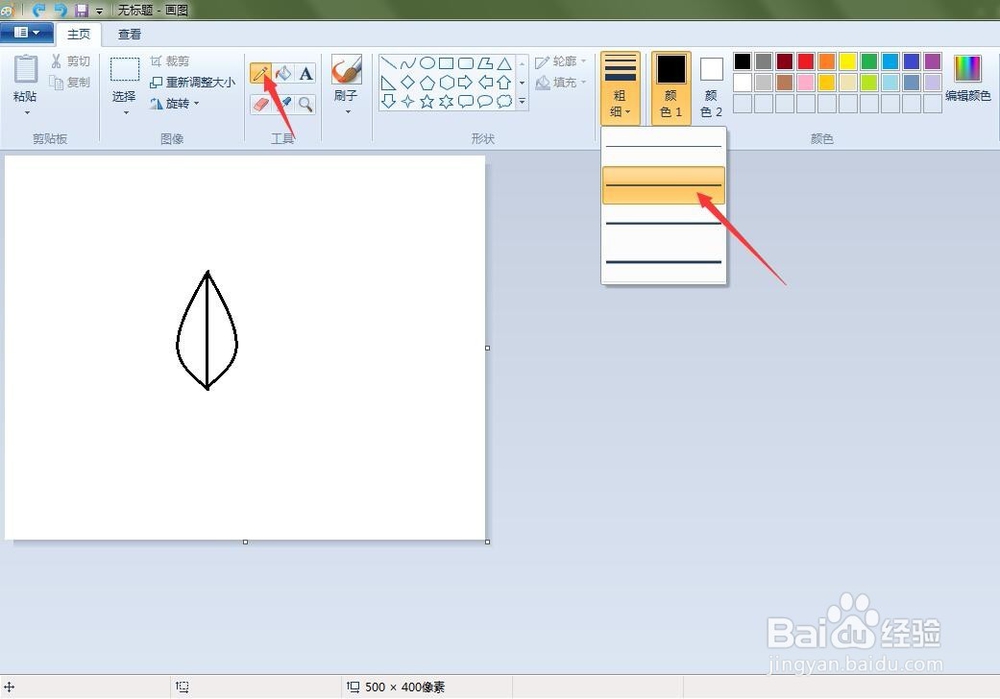Image resolution: width=1000 pixels, height=699 pixels.
Task: Select the Four-point star shape
Action: pyautogui.click(x=408, y=101)
